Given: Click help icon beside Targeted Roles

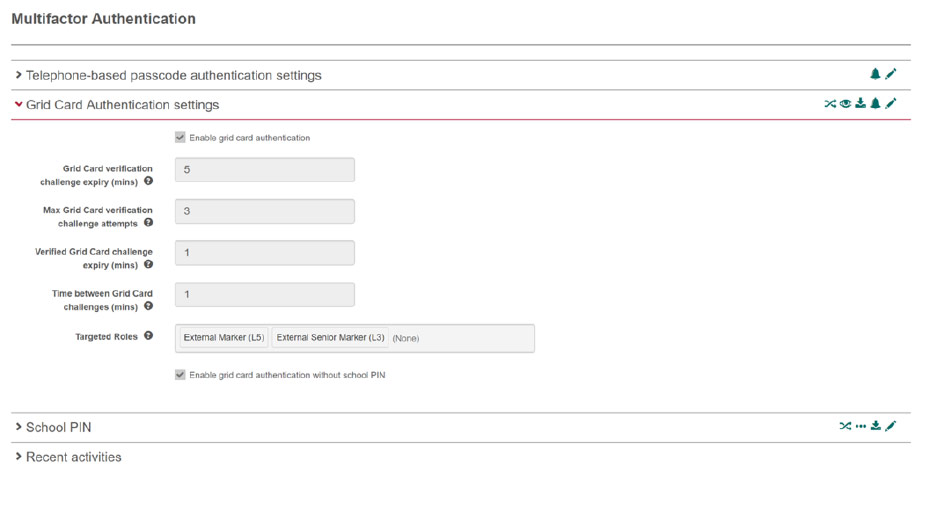Looking at the screenshot, I should coord(148,336).
